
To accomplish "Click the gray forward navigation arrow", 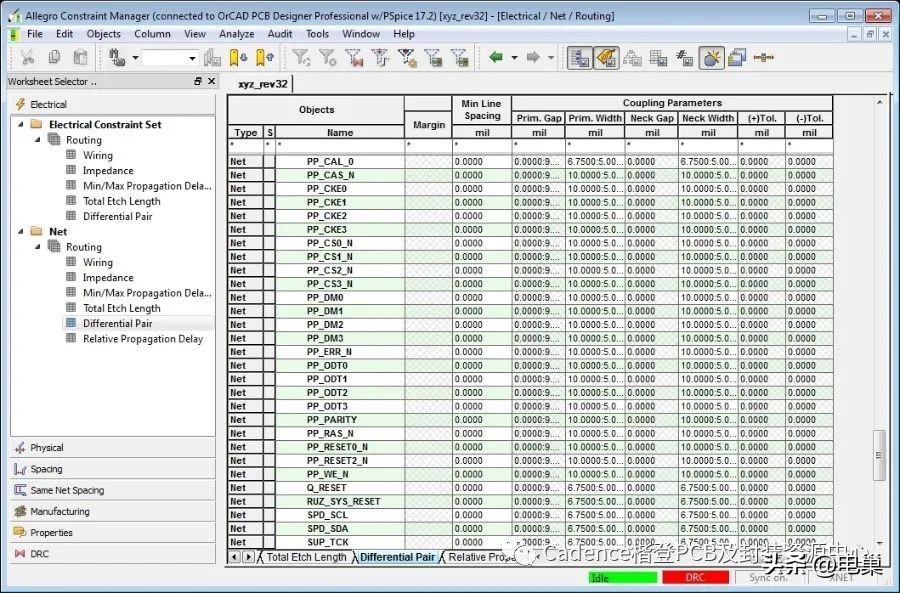I will coord(532,57).
